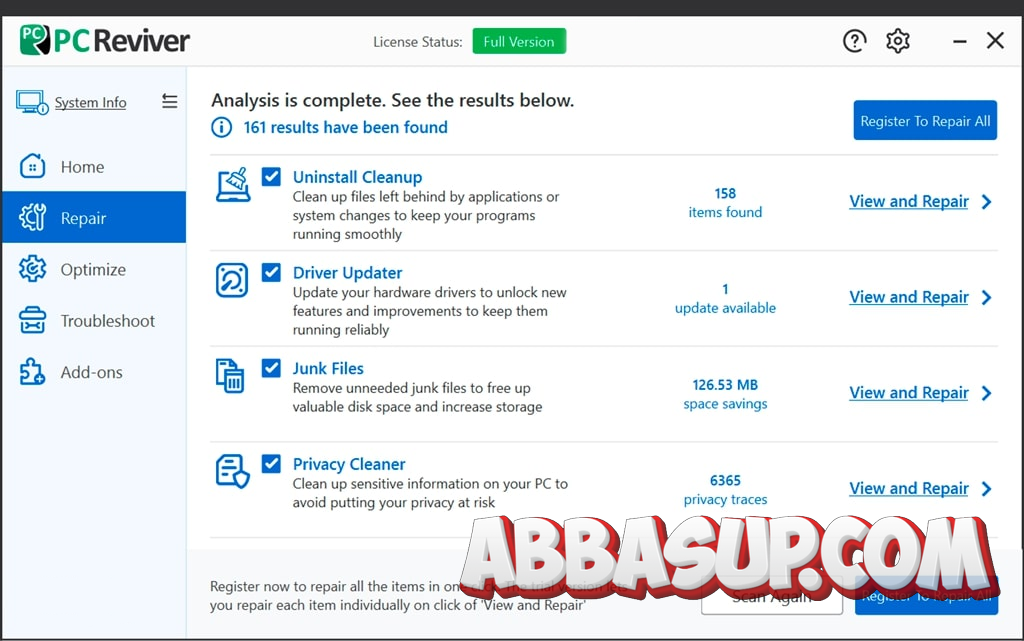Viewport: 1024px width, 641px height.
Task: Click the Privacy Cleaner shield document icon
Action: [232, 471]
